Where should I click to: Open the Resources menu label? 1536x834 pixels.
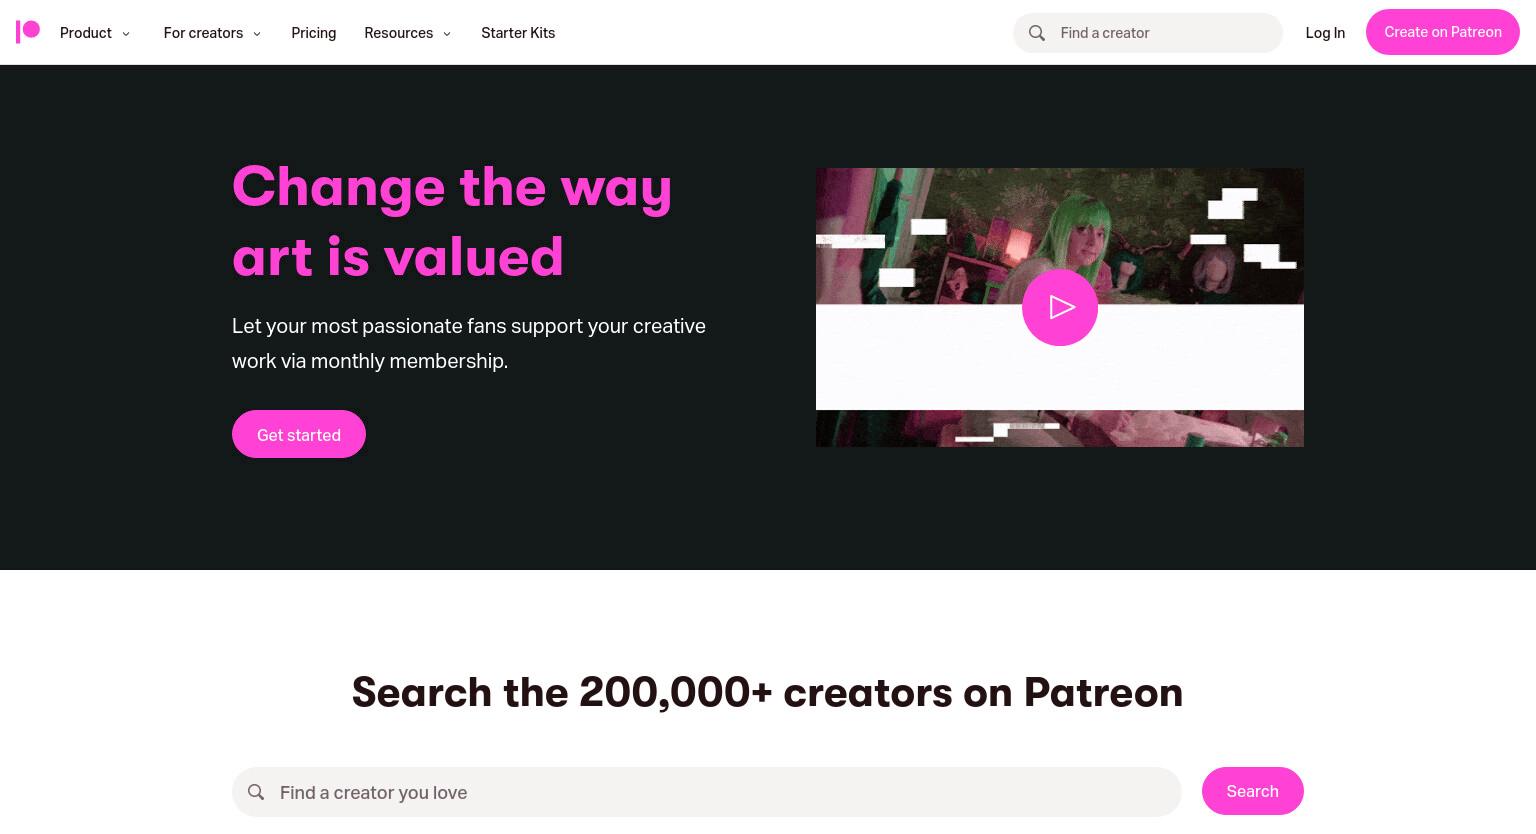[x=399, y=33]
